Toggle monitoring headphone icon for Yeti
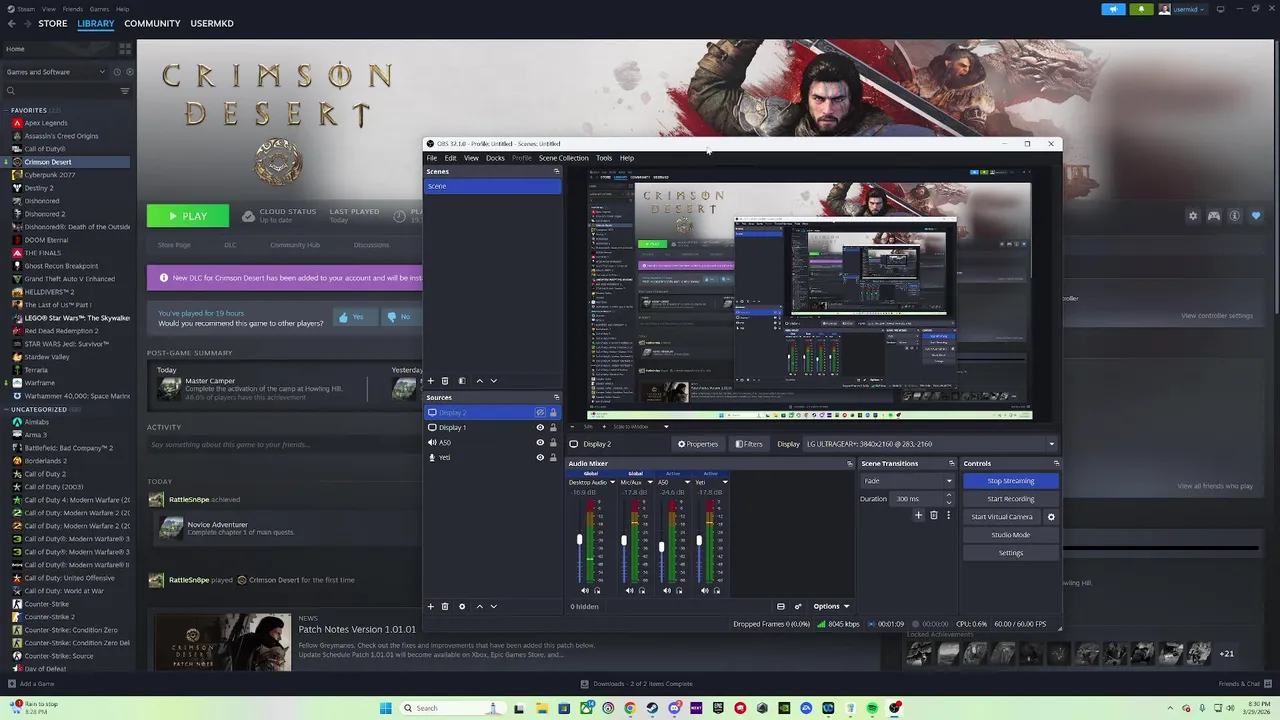The image size is (1280, 720). point(717,590)
